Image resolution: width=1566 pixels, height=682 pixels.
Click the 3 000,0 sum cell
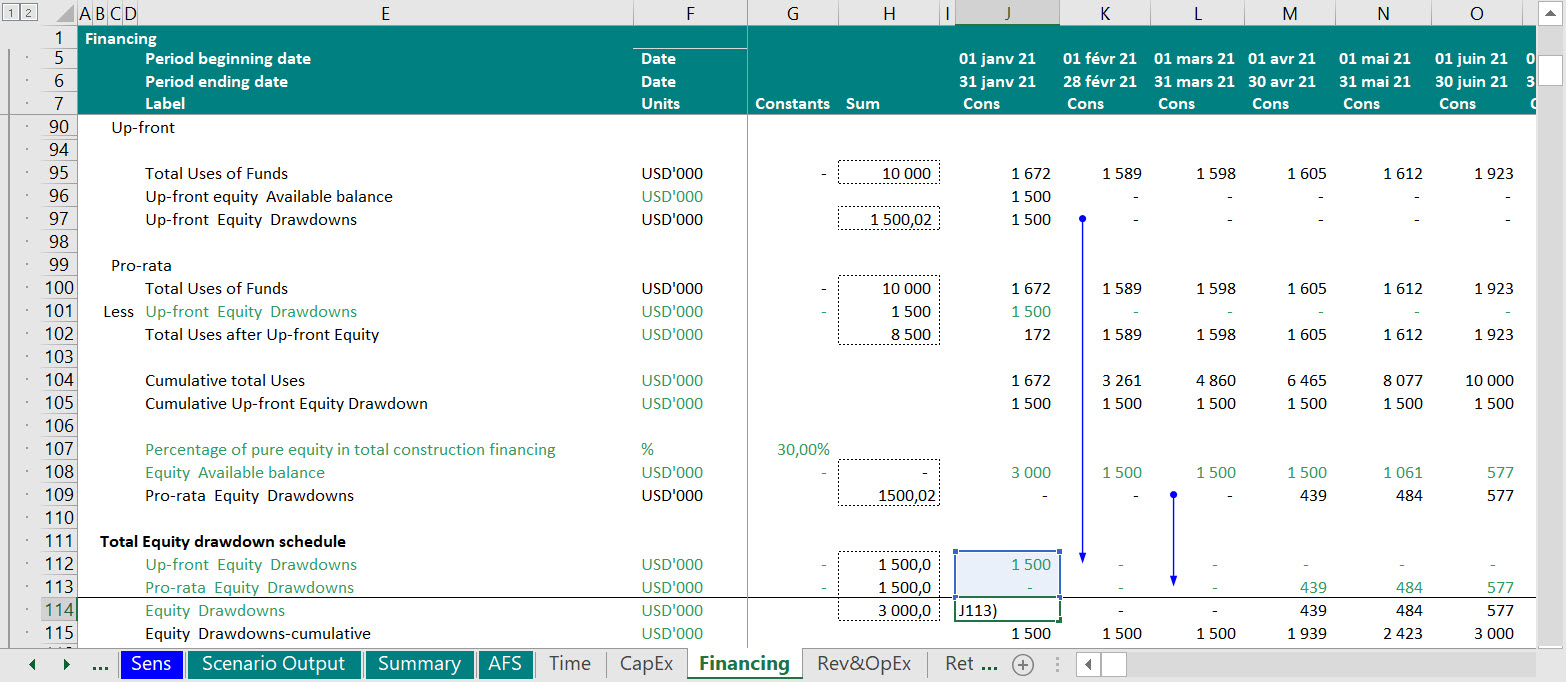coord(889,611)
